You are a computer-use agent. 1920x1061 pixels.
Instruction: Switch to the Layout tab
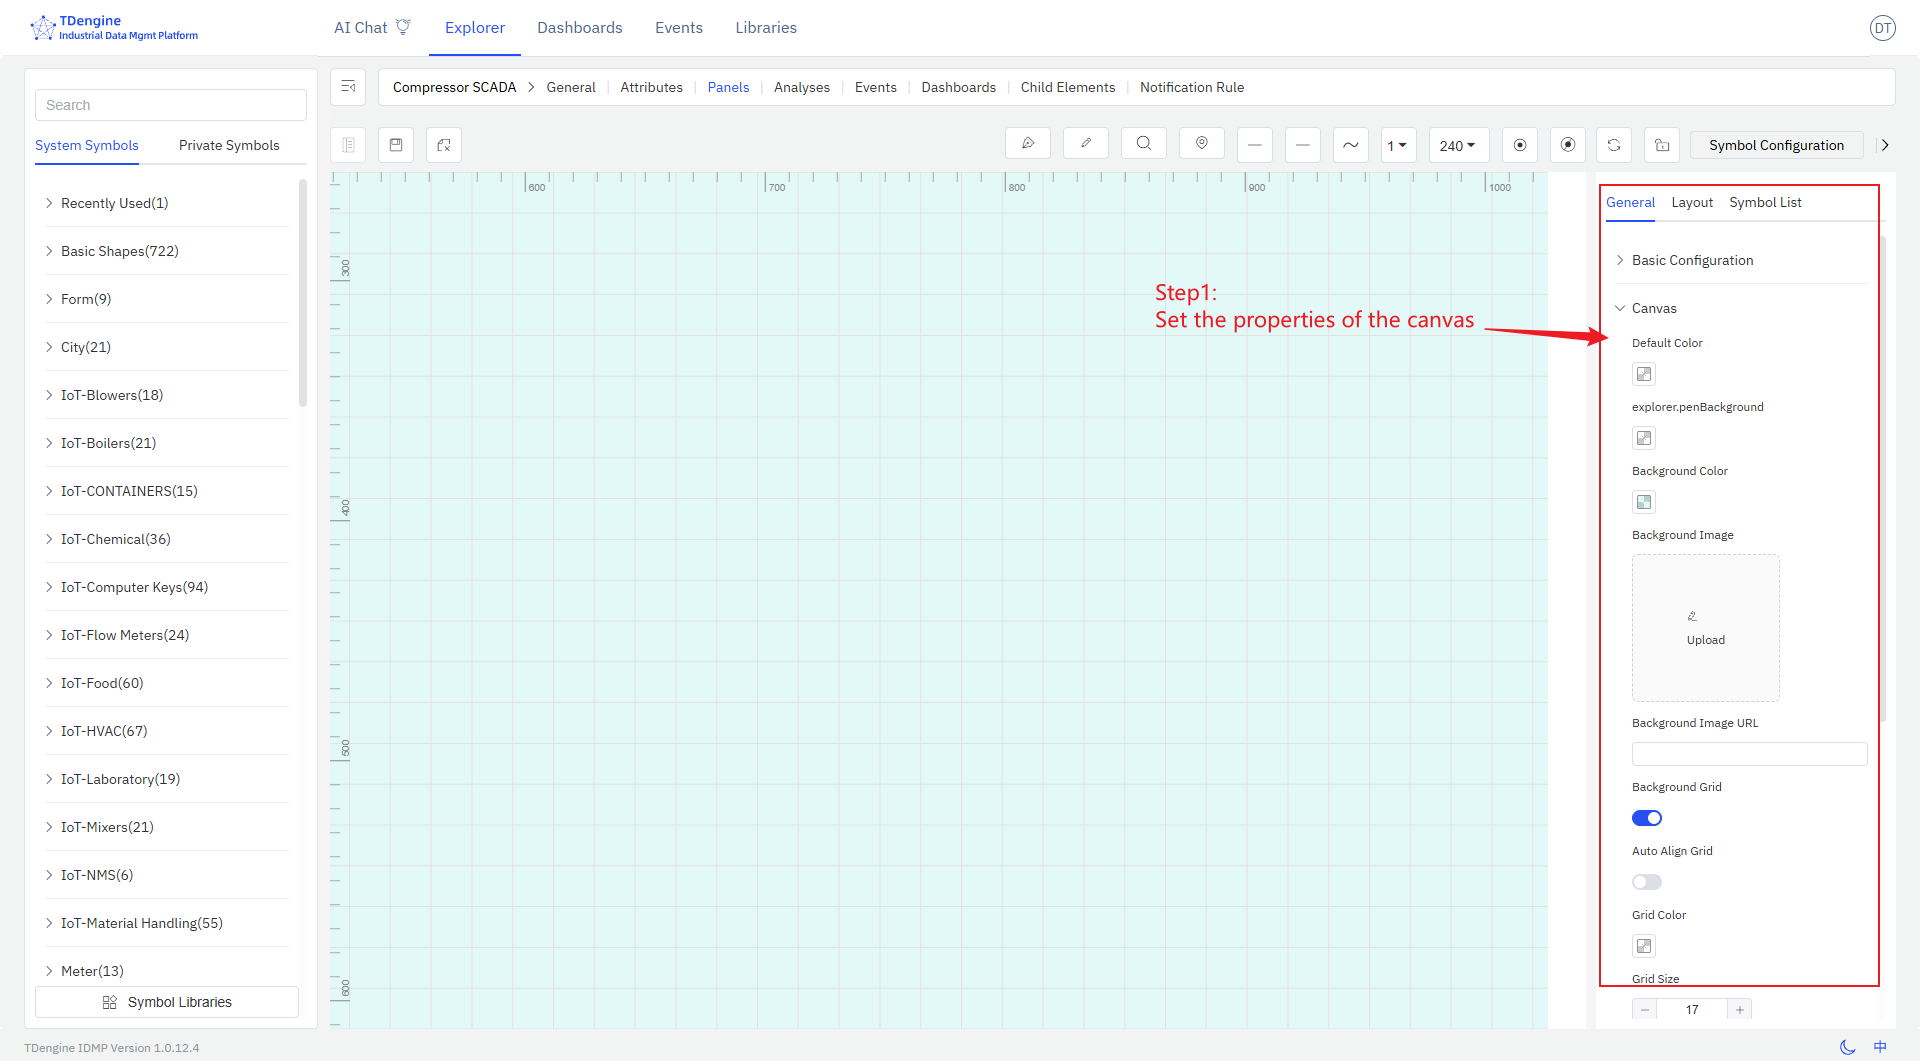click(1692, 202)
